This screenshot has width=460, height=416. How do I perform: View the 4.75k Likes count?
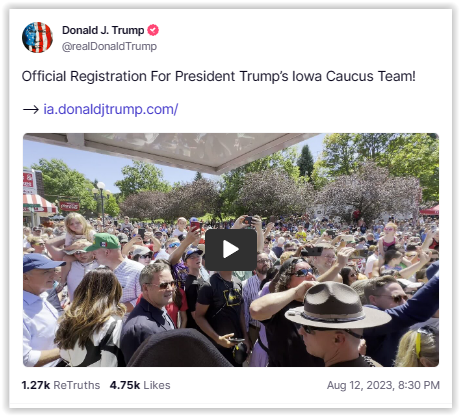coord(140,385)
